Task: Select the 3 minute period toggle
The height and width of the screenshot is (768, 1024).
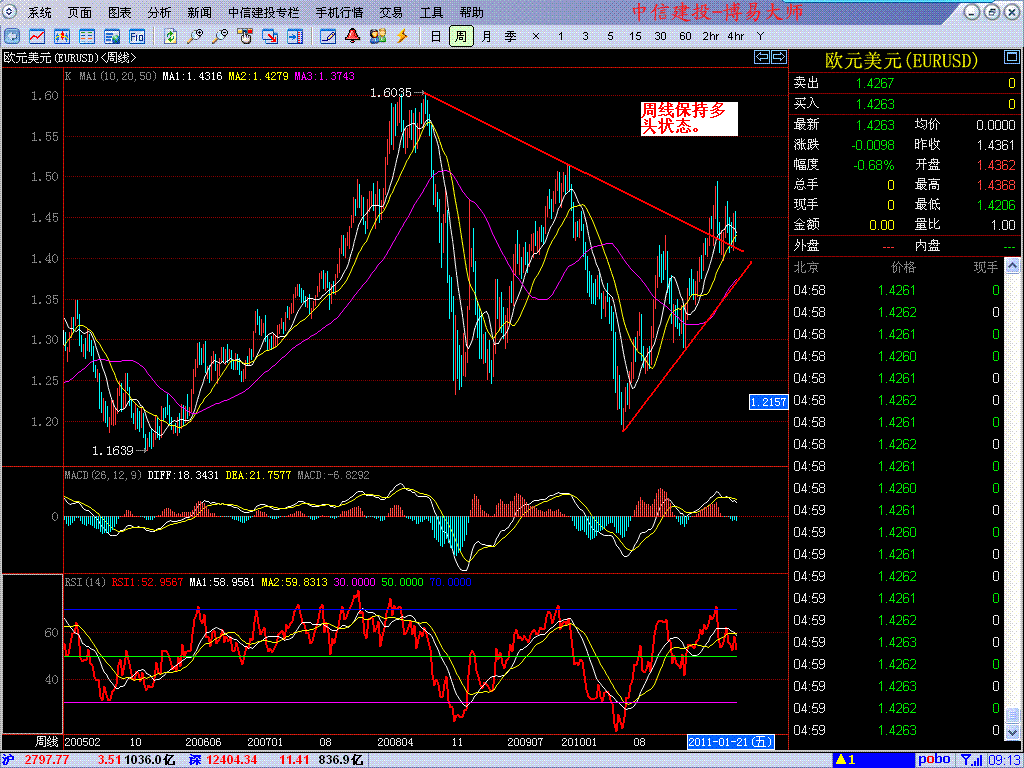Action: pos(585,36)
